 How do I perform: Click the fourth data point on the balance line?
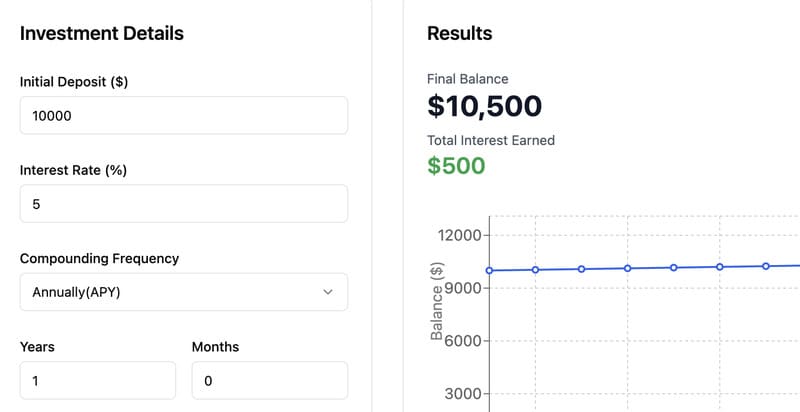(628, 268)
